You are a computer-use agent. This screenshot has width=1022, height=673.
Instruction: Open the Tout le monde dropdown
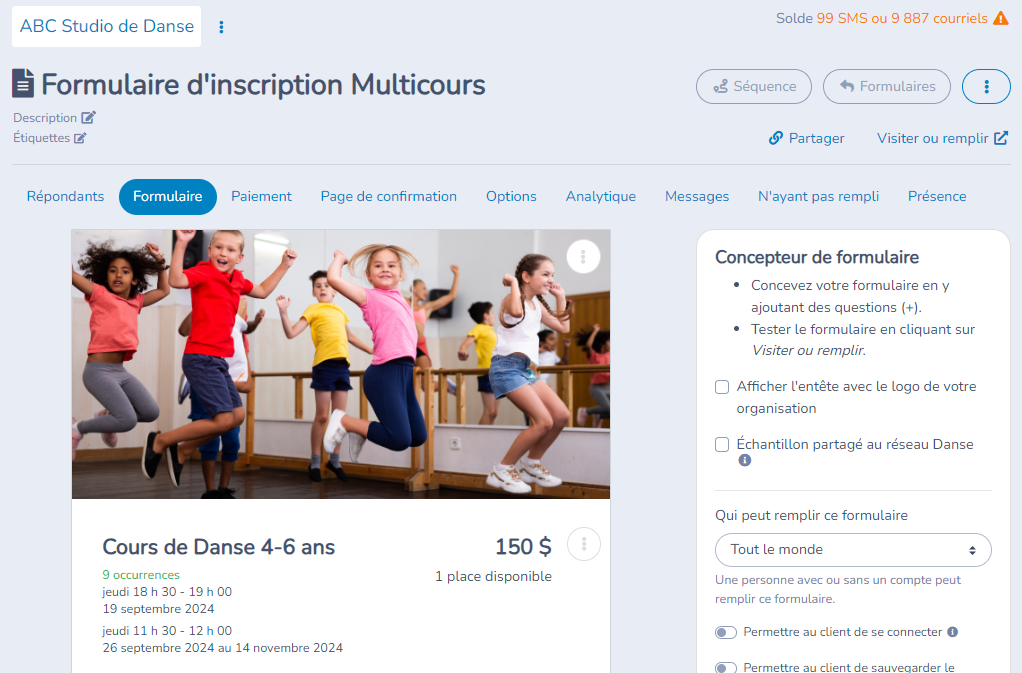pos(853,550)
